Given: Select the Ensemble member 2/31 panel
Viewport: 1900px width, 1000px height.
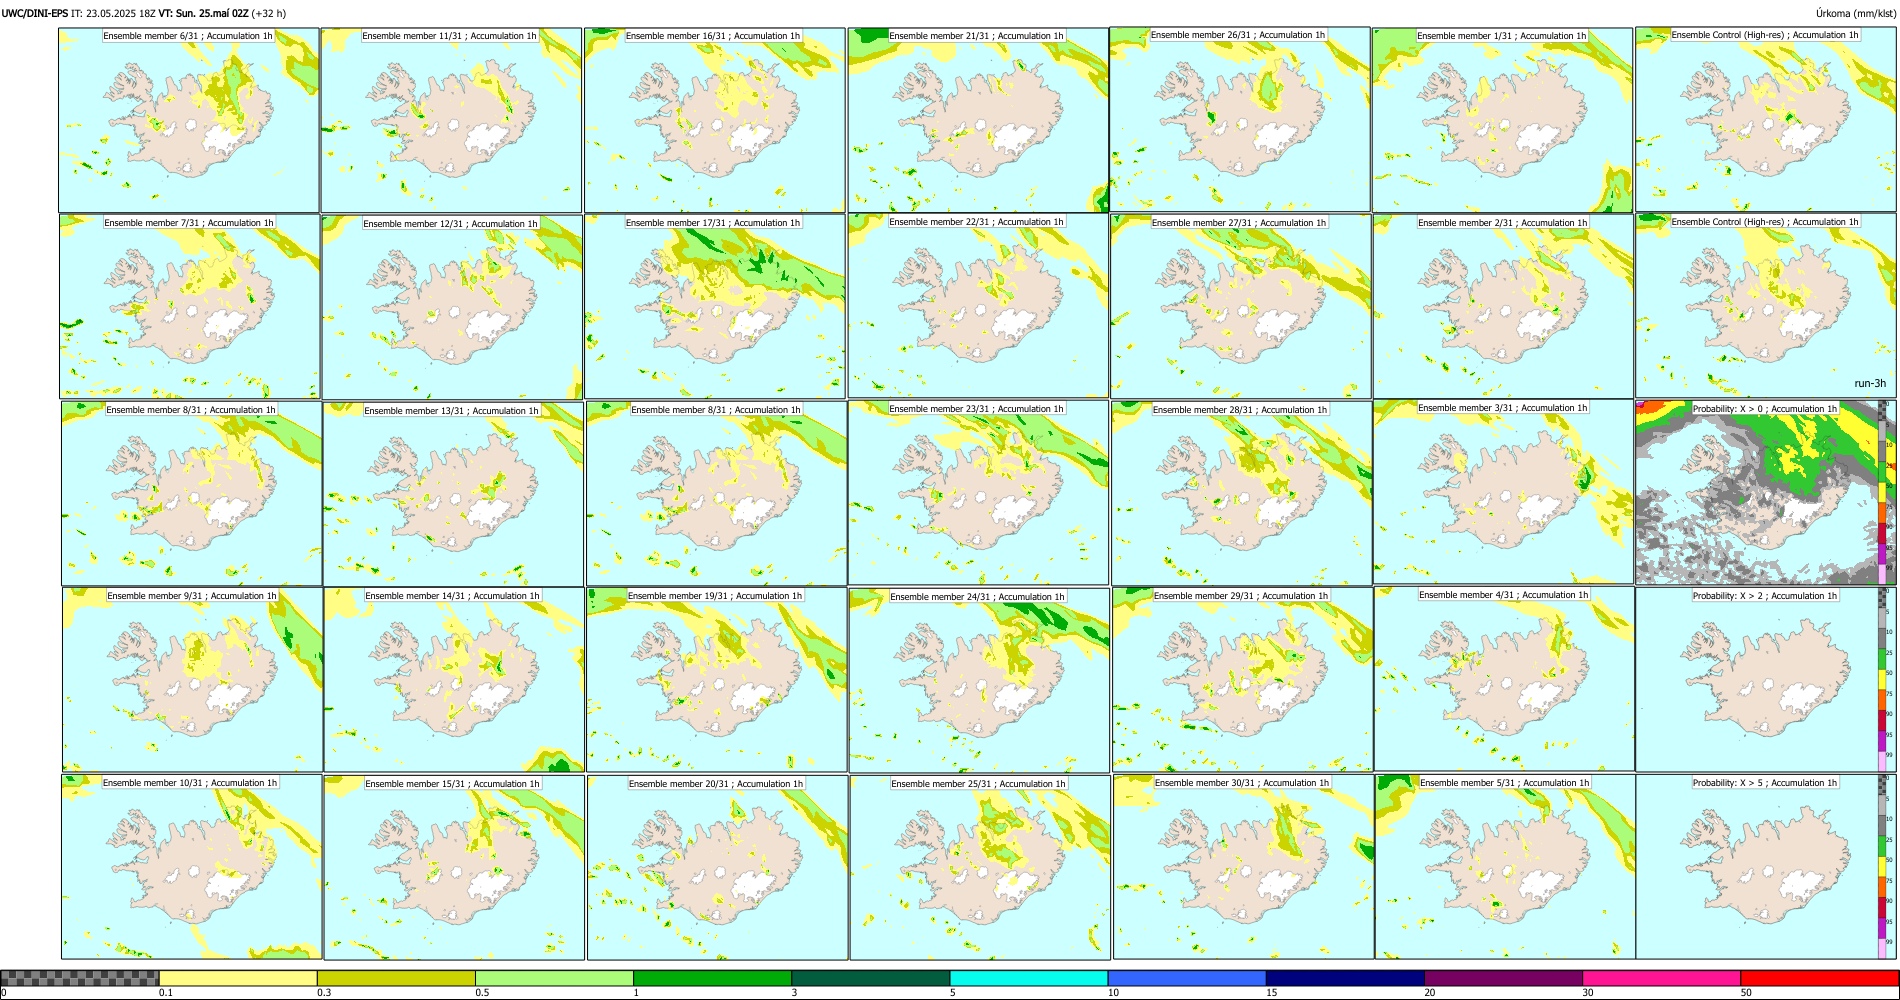Looking at the screenshot, I should (1503, 306).
